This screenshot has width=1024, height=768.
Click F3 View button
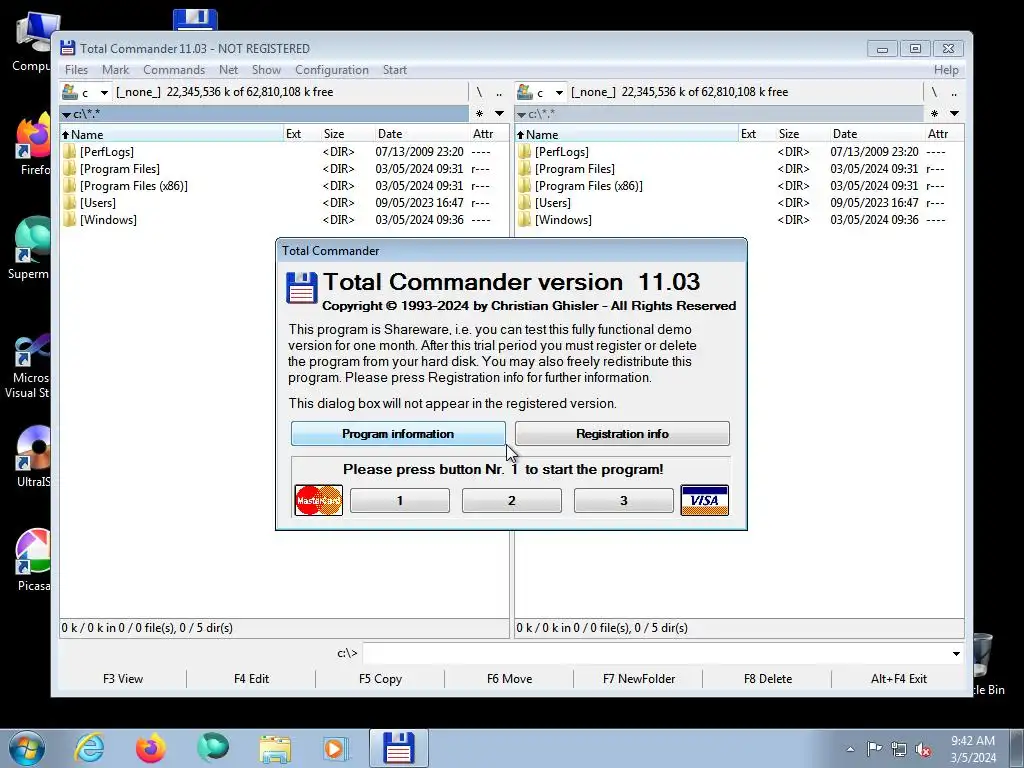pos(123,679)
